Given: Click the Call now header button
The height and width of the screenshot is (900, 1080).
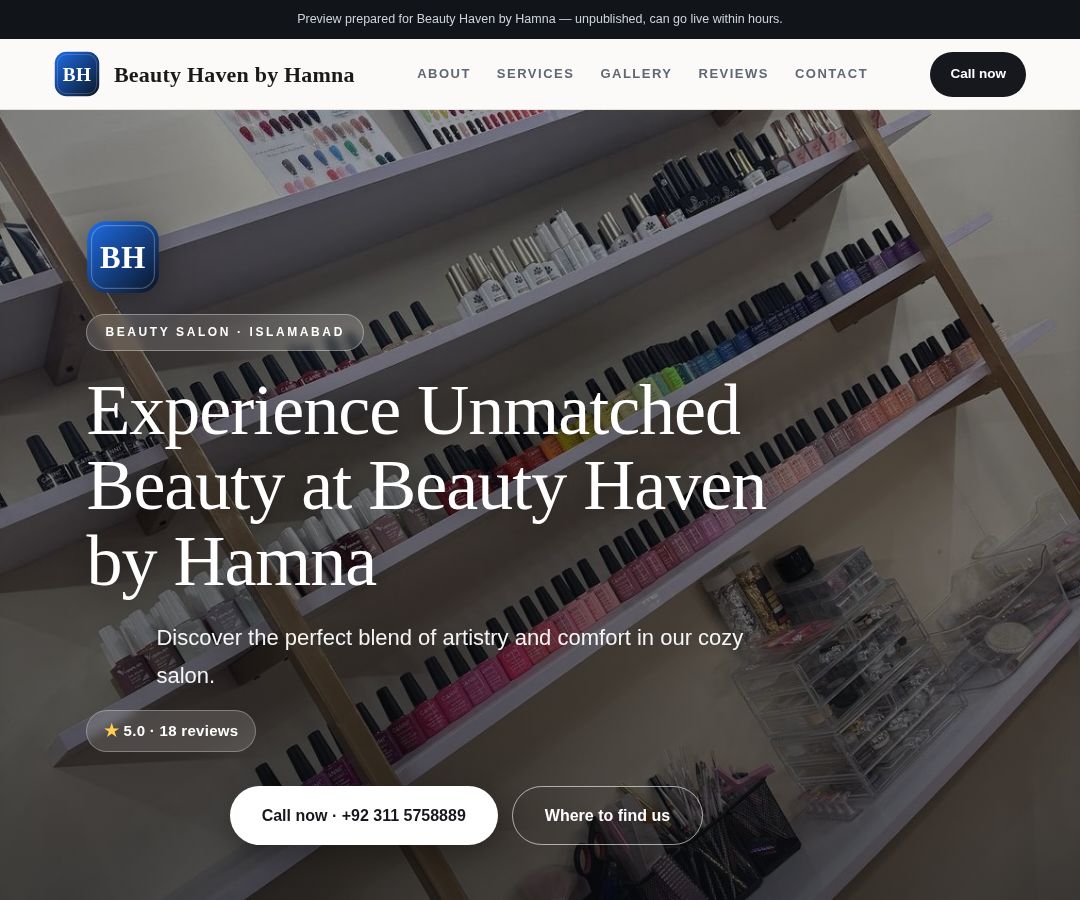Looking at the screenshot, I should [977, 74].
